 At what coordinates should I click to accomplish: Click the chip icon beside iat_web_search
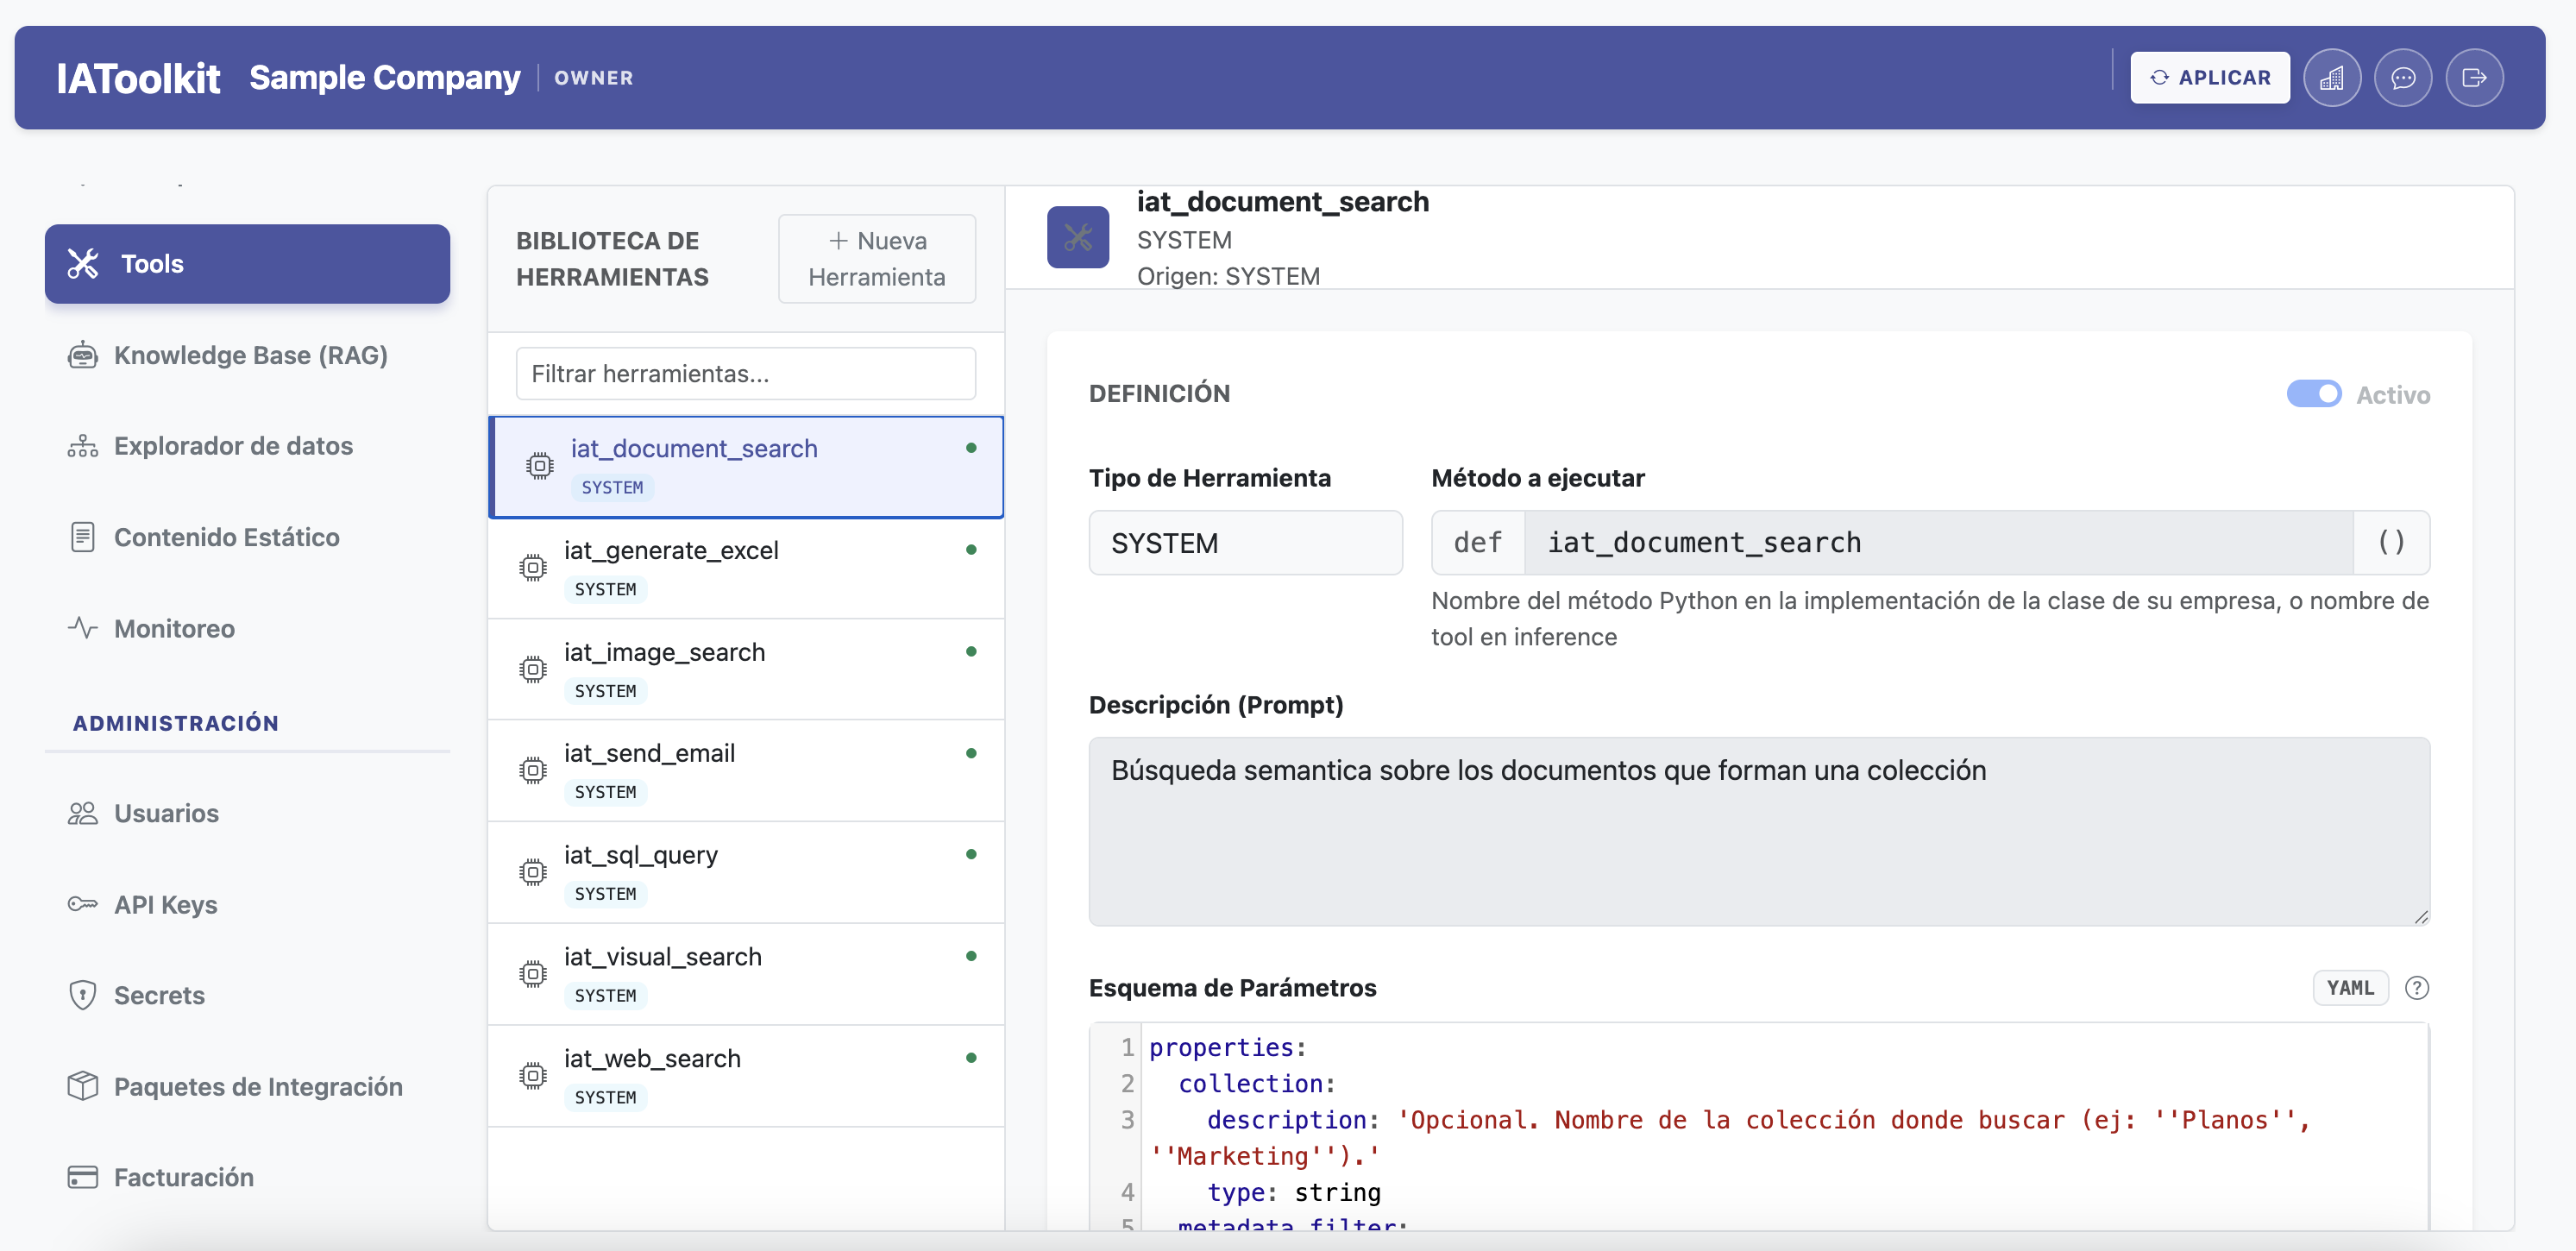click(x=533, y=1076)
